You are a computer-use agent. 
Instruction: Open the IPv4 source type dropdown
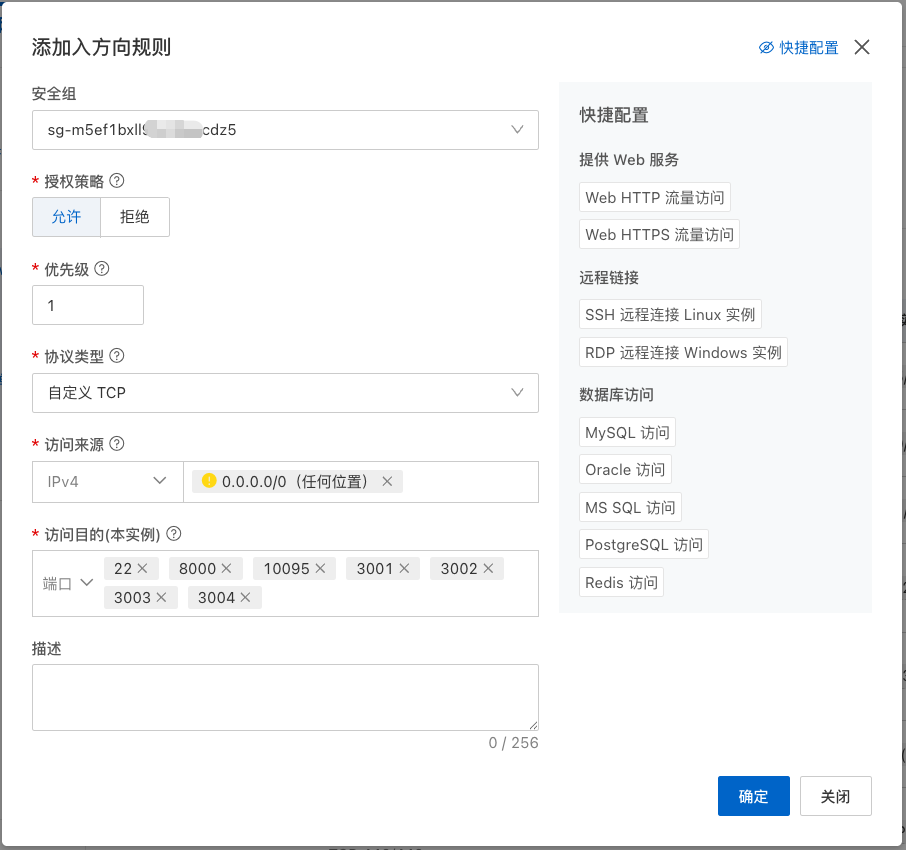107,481
